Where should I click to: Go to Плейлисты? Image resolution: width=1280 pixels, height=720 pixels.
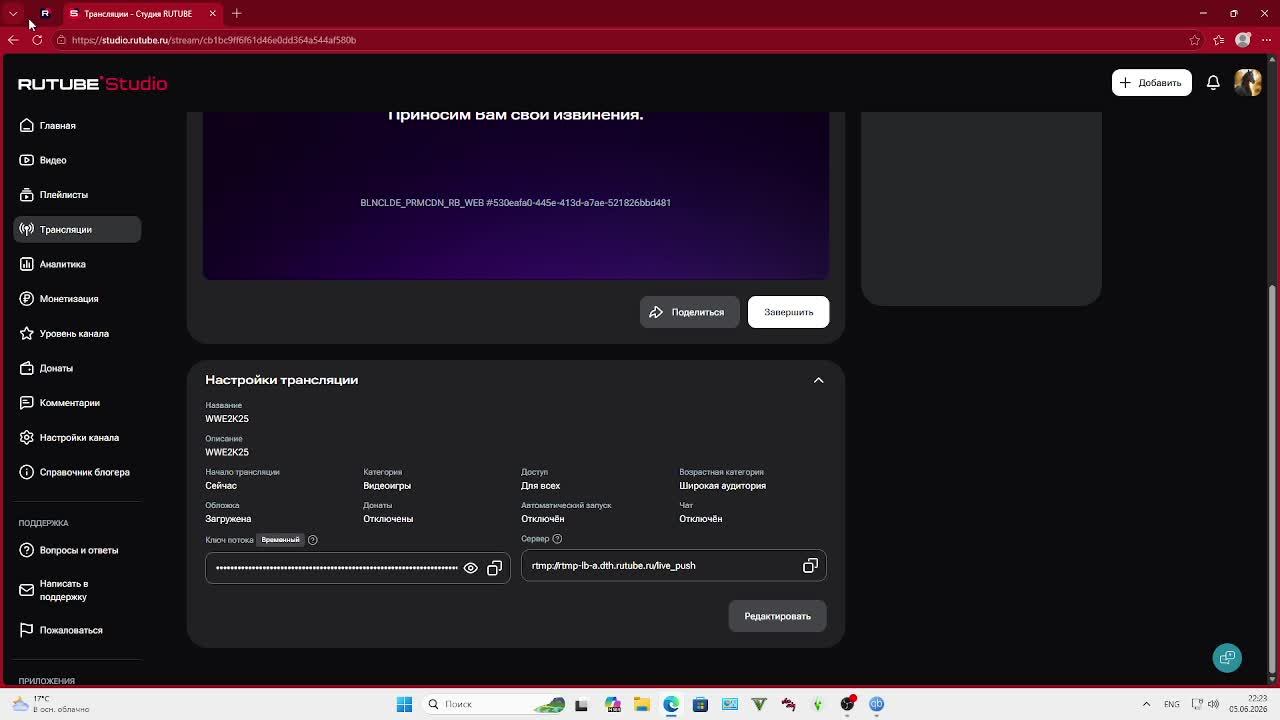[x=63, y=195]
